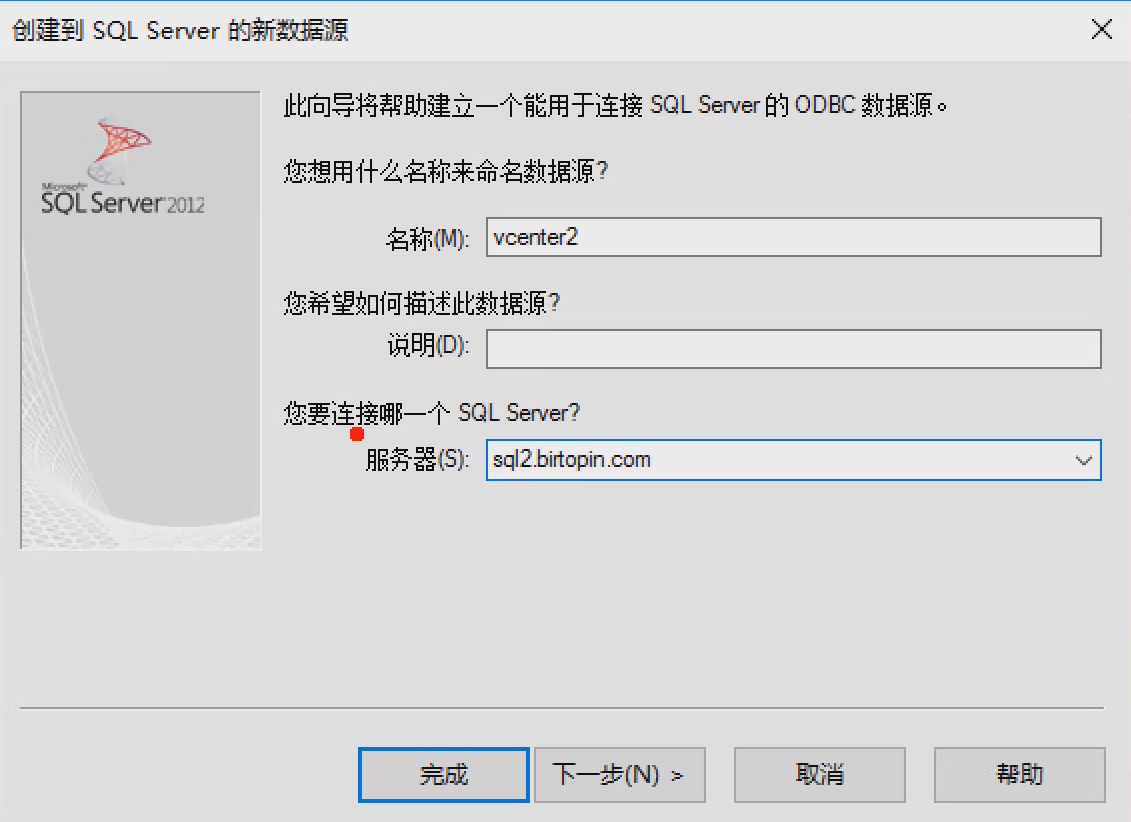
Task: Click the question 您希望如何描述此数据源
Action: [x=421, y=303]
